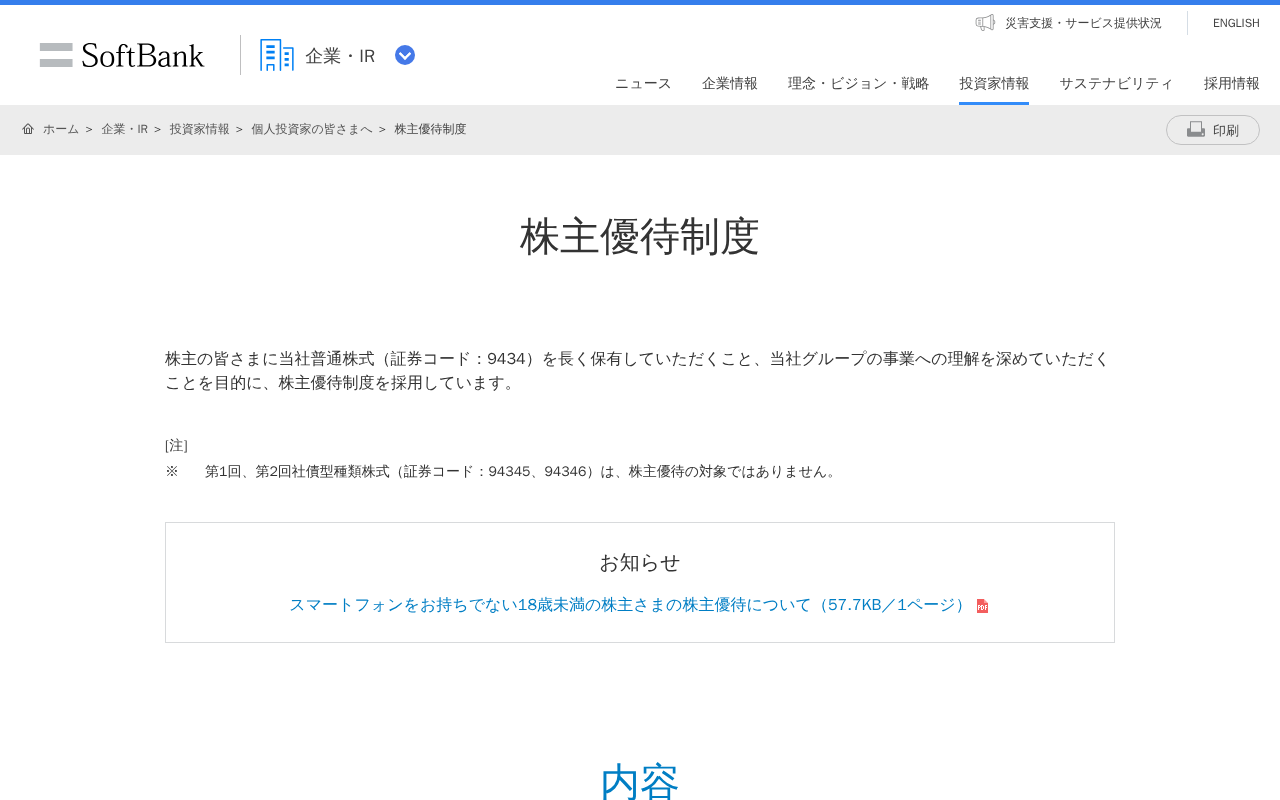Click the お知らせ heading
The image size is (1280, 800).
[x=640, y=562]
